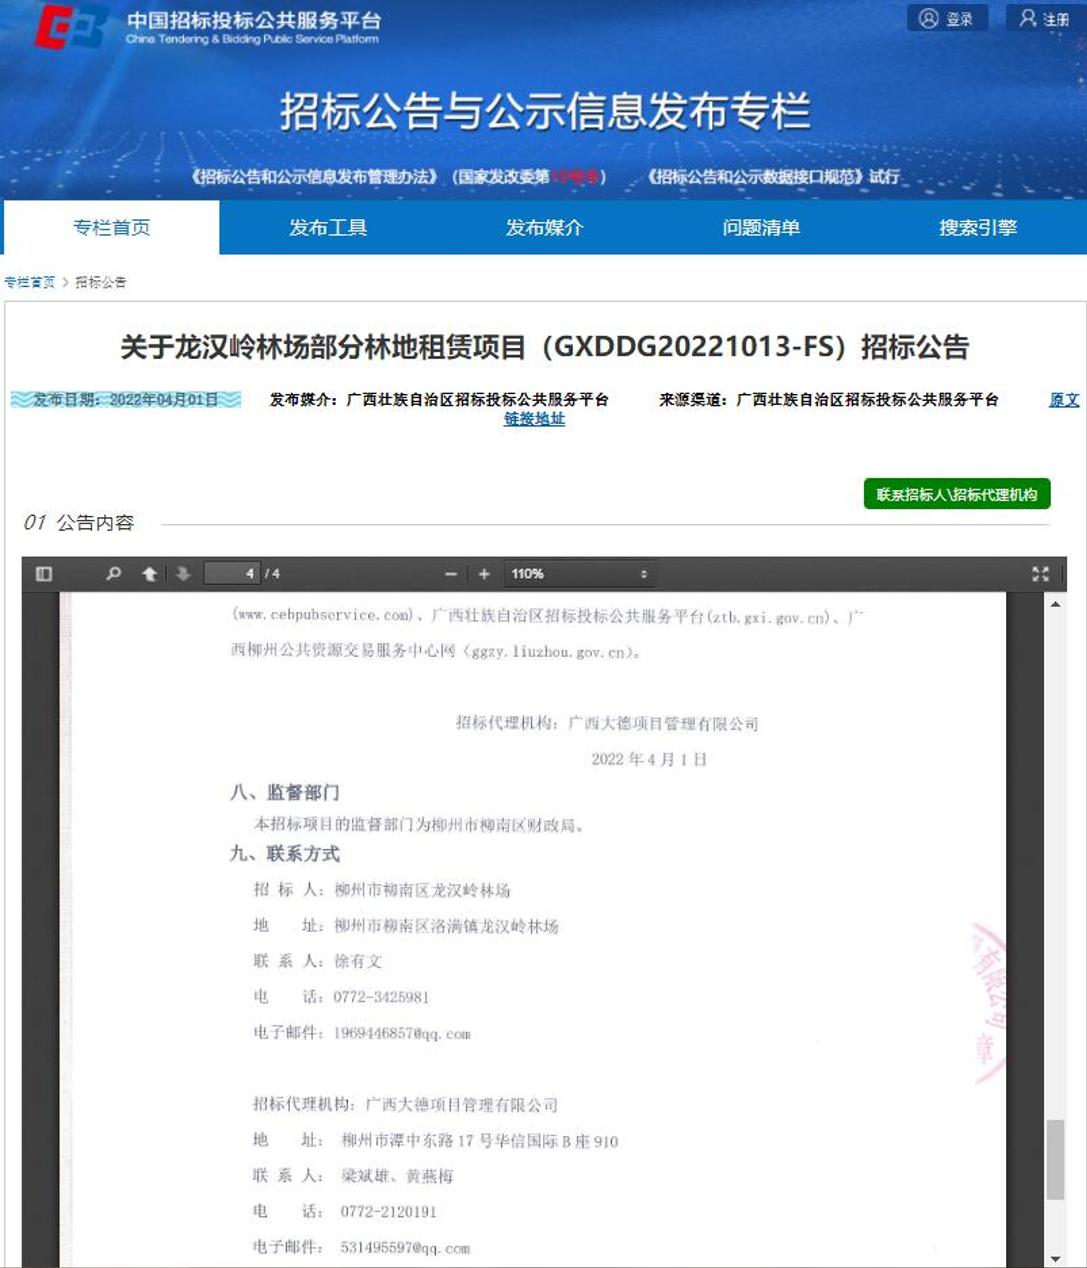
Task: Click the 招标公告 breadcrumb item
Action: [101, 282]
